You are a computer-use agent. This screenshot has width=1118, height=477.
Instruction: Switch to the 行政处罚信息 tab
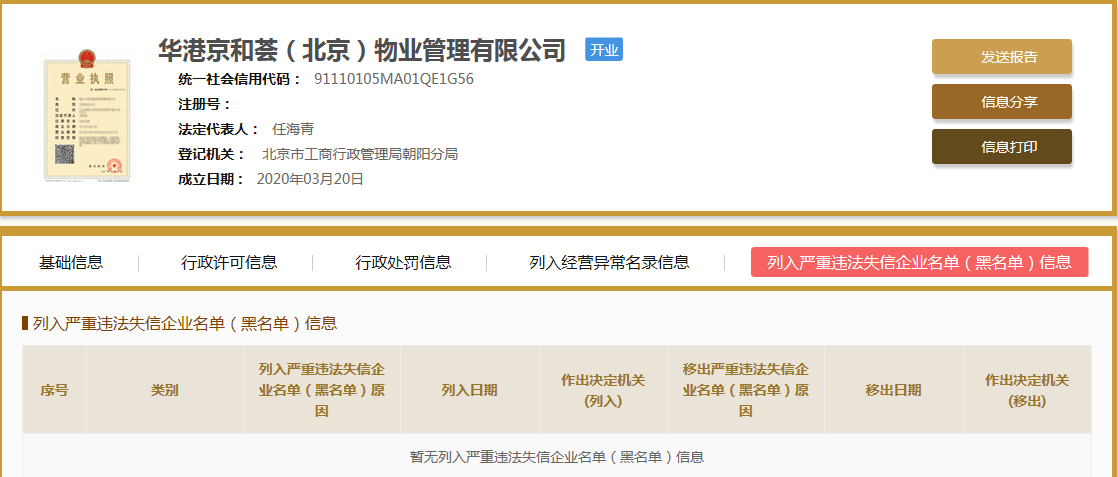(403, 262)
